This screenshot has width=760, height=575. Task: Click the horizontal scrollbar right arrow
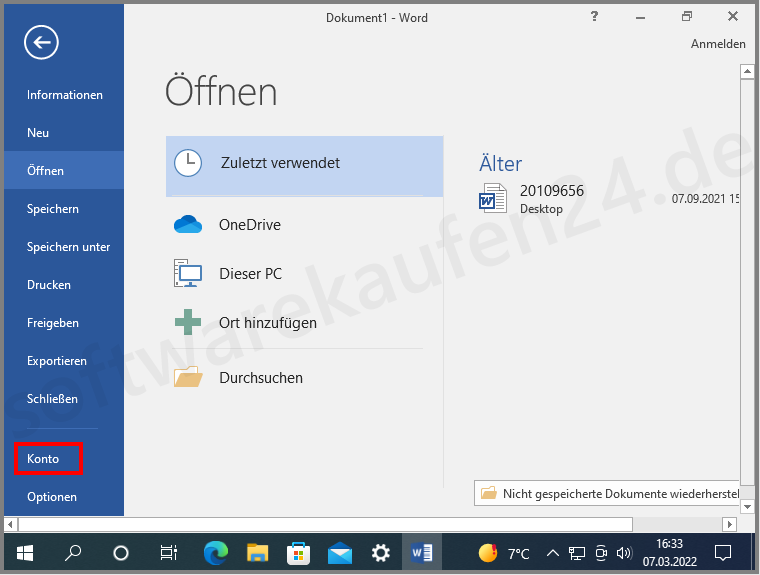744,524
